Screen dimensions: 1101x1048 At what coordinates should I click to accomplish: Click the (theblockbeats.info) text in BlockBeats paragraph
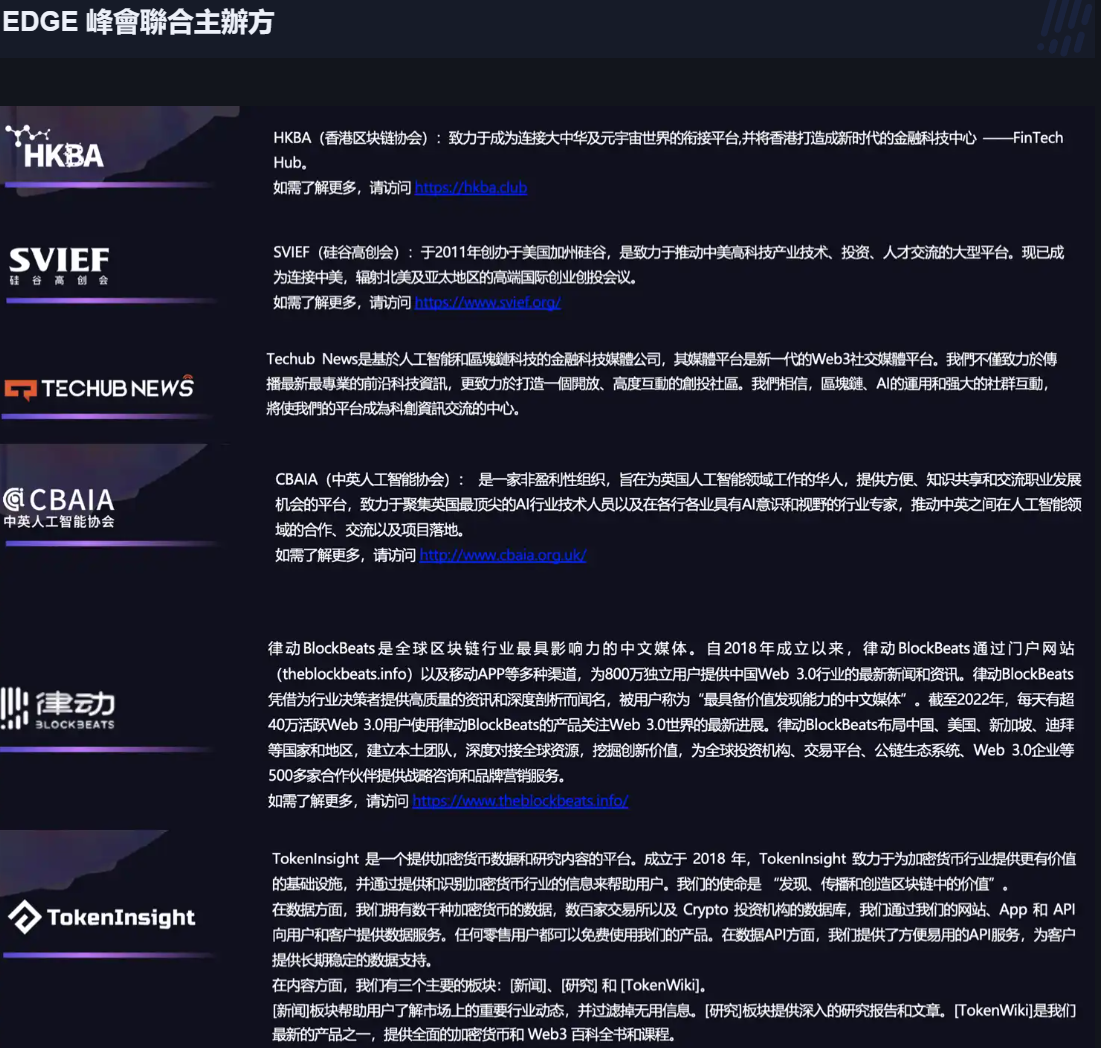[344, 675]
